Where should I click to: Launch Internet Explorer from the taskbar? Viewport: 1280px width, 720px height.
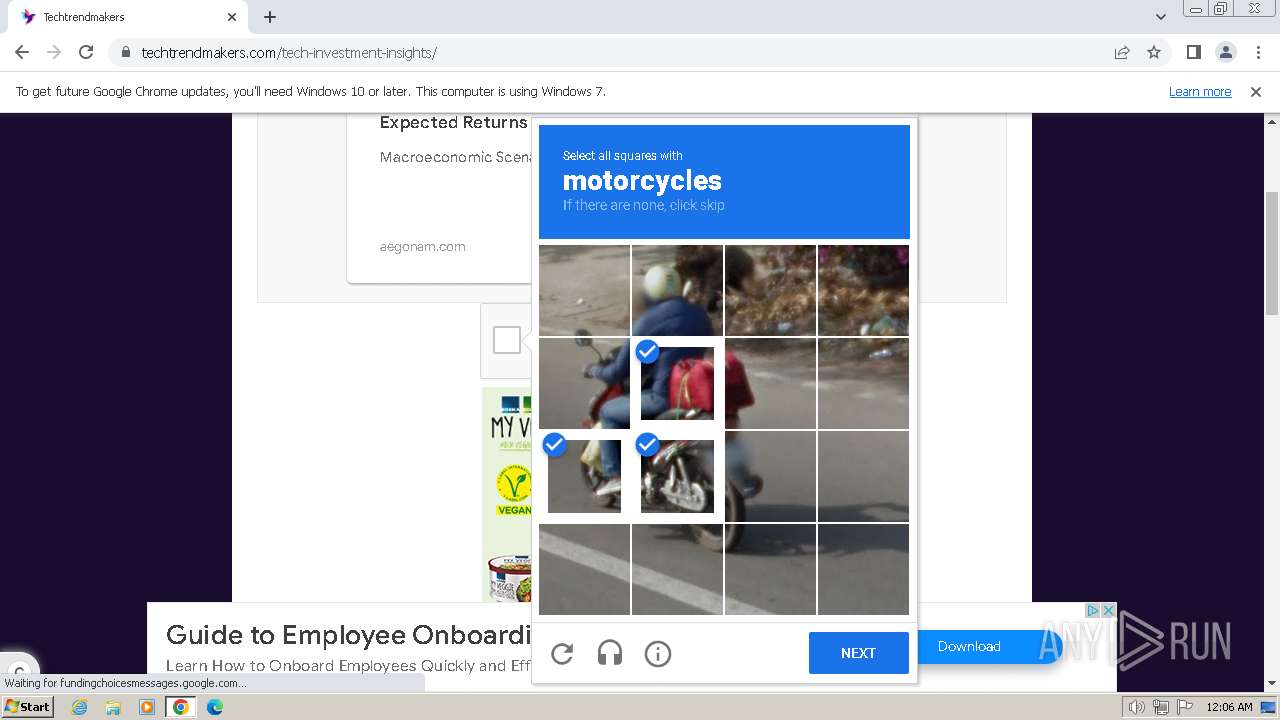click(80, 707)
